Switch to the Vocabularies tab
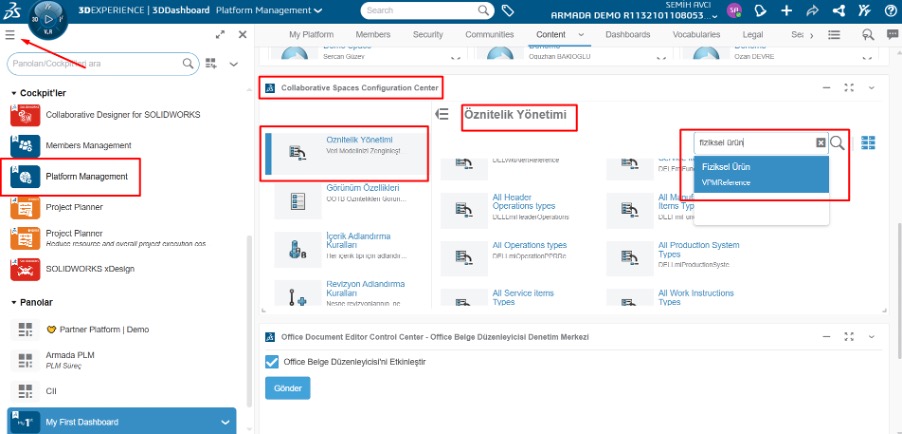This screenshot has height=434, width=902. 696,35
